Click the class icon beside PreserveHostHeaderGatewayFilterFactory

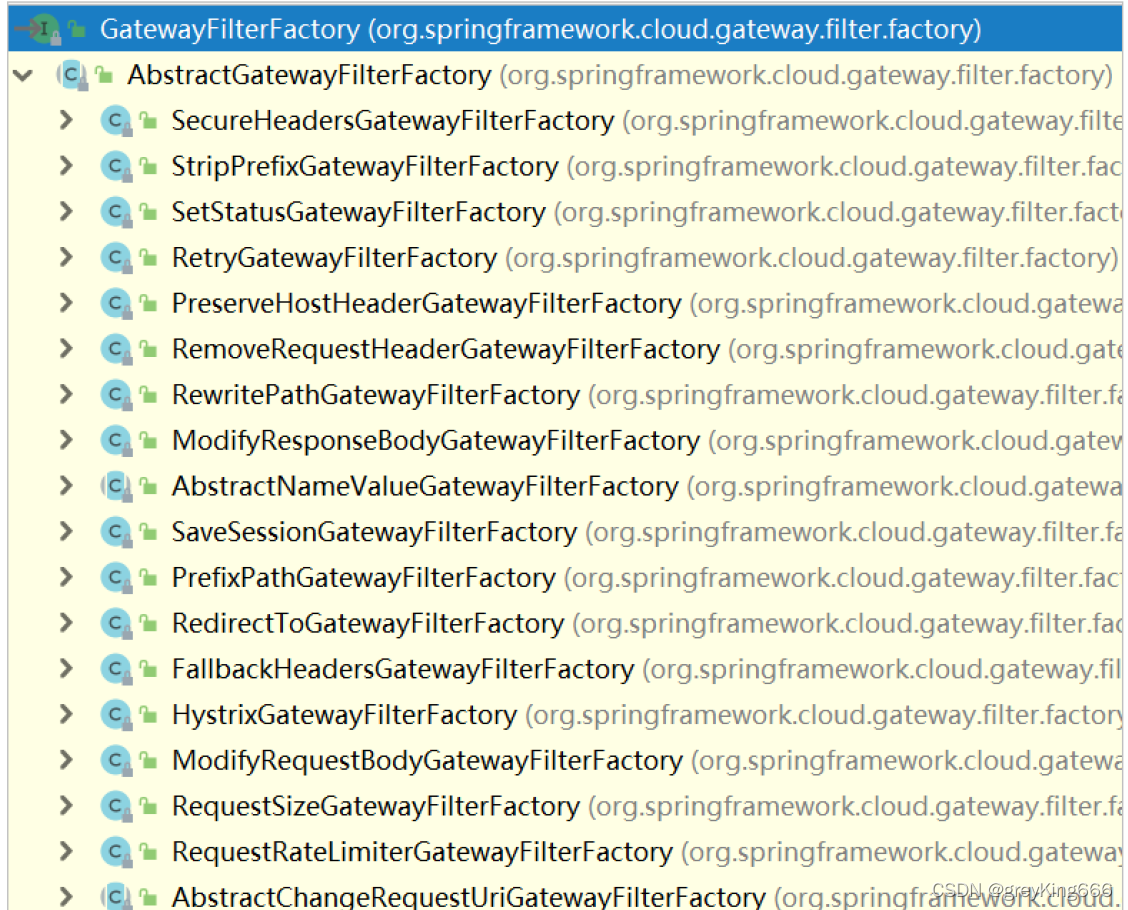(x=117, y=304)
